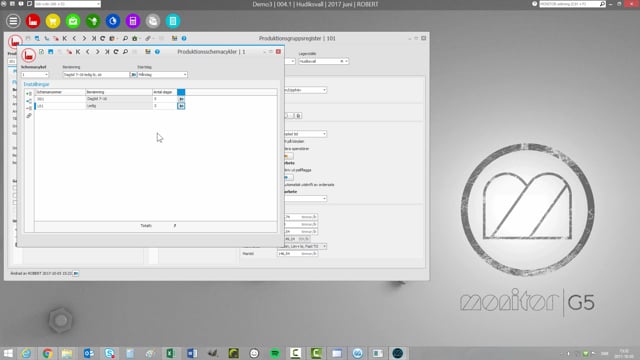Screen dimensions: 640x360
Task: Click link icon beside Inställningar grid
Action: click(x=29, y=116)
